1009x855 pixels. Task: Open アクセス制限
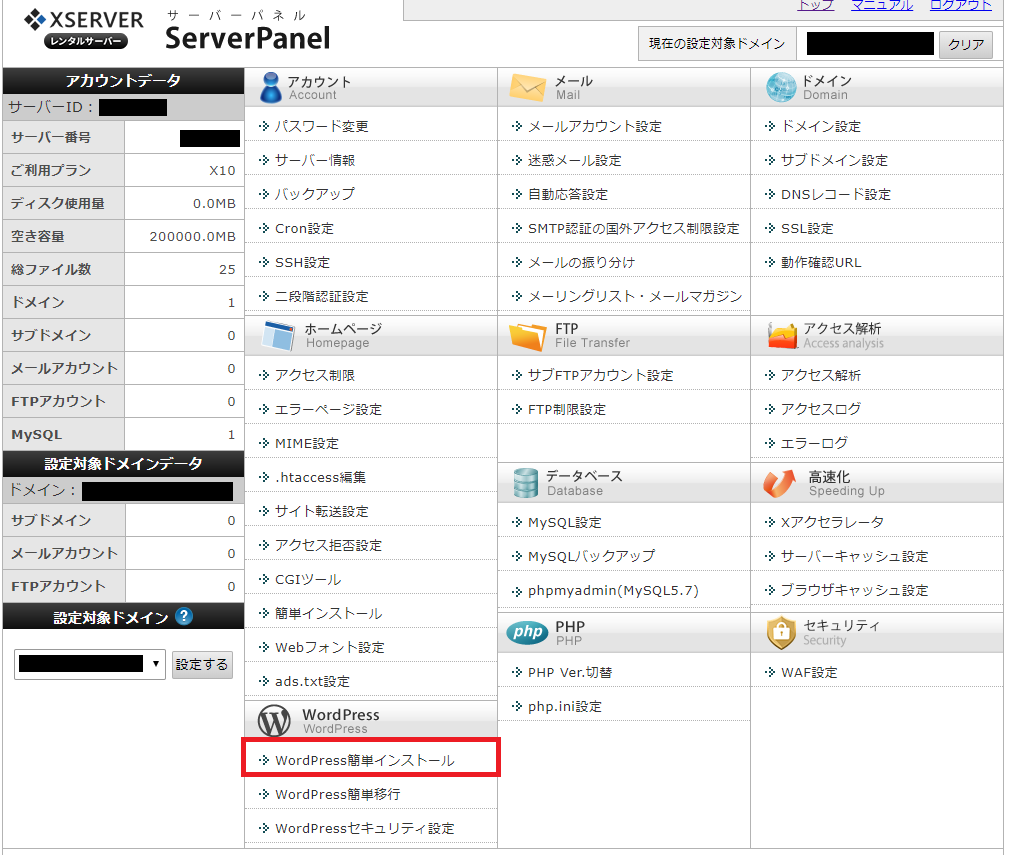[315, 375]
